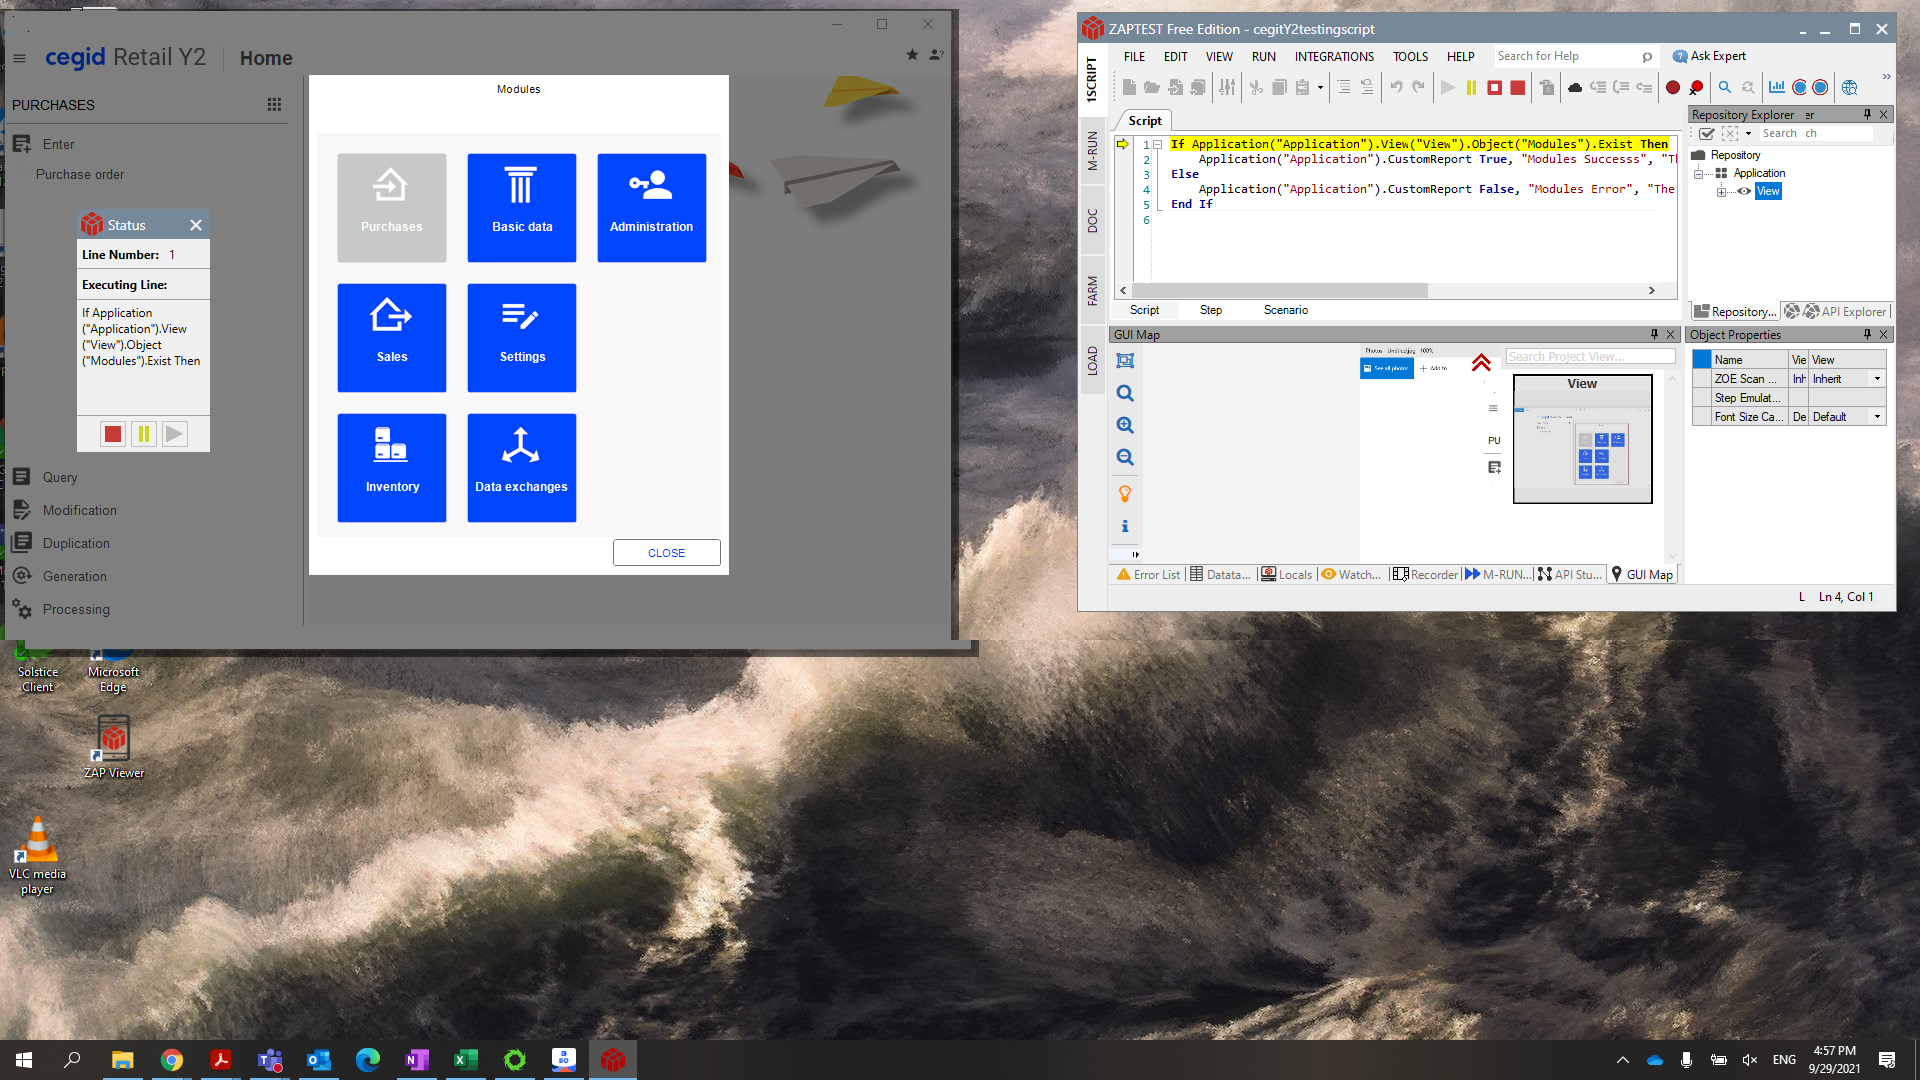Click the Redo toolbar icon
1920x1080 pixels.
tap(1418, 88)
